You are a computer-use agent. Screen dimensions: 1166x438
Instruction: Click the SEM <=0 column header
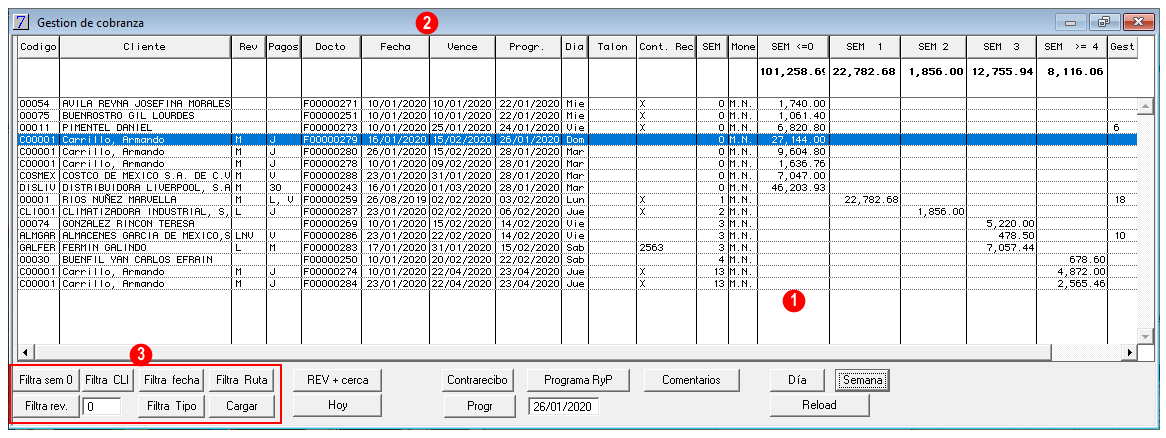pyautogui.click(x=793, y=47)
